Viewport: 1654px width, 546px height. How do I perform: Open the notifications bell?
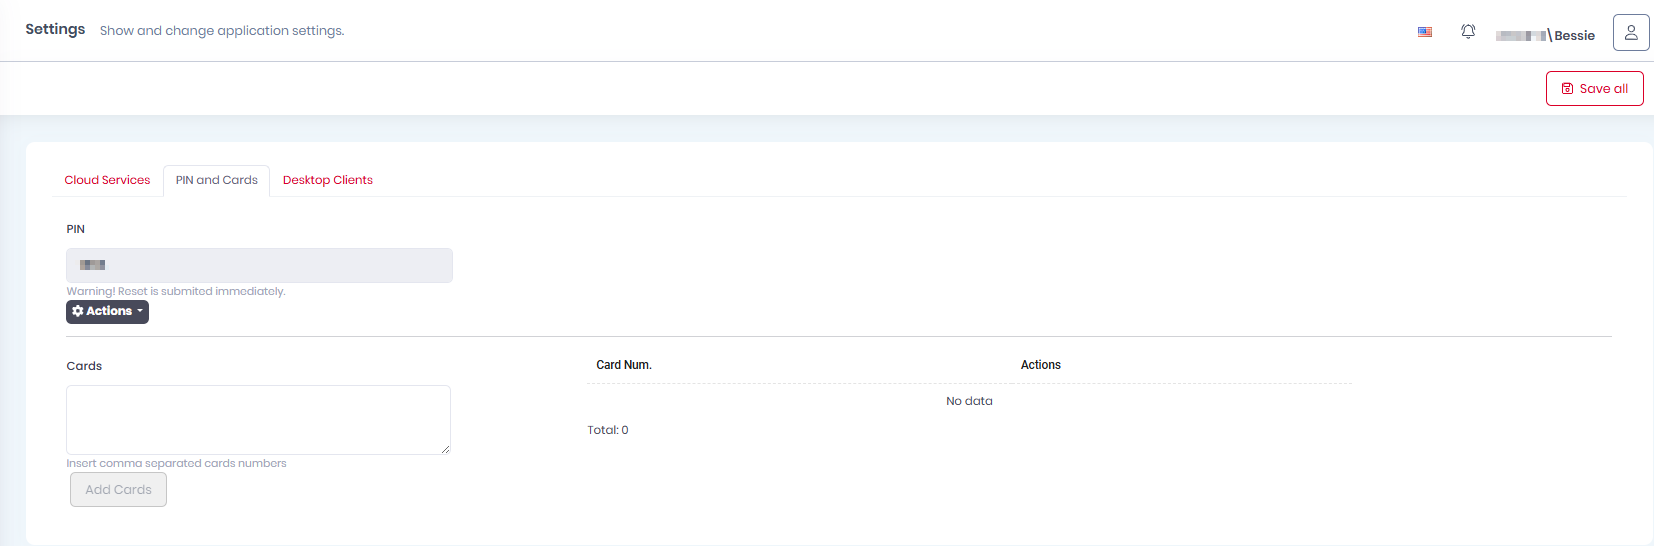pyautogui.click(x=1468, y=32)
